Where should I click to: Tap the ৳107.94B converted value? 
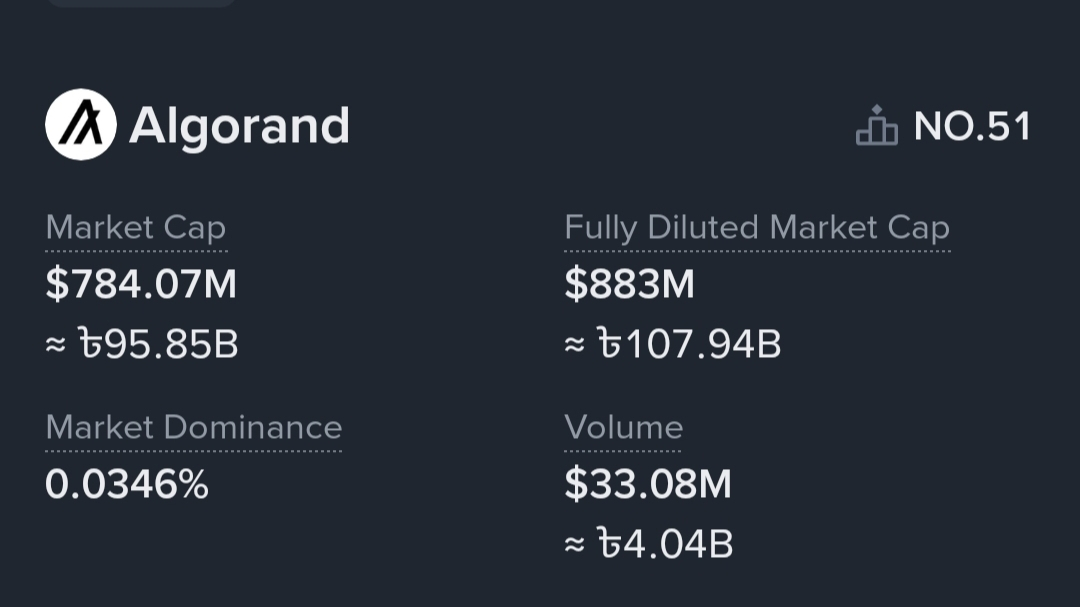point(689,345)
